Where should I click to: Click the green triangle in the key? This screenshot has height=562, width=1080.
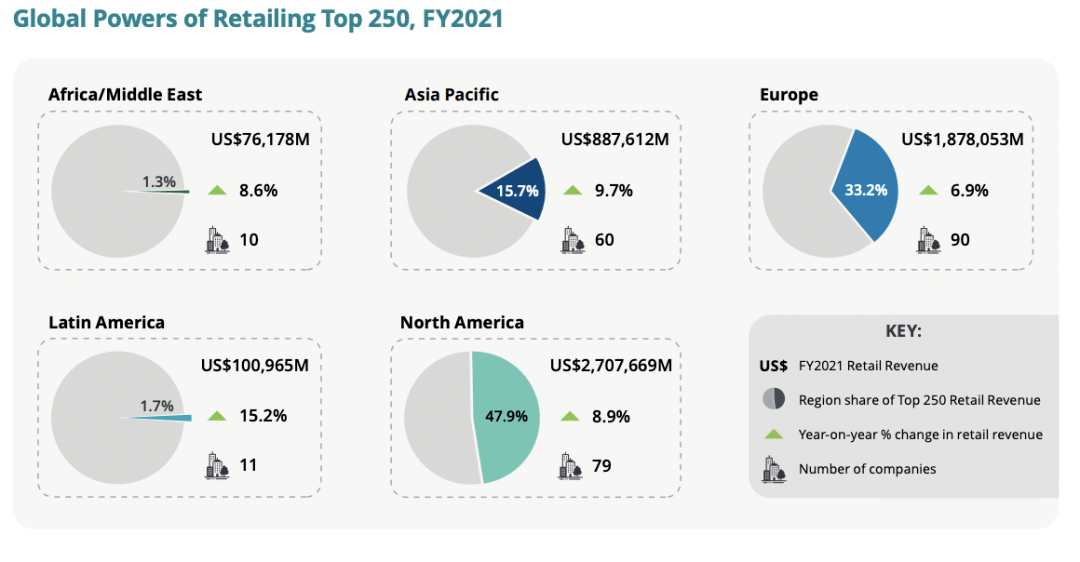[x=774, y=434]
